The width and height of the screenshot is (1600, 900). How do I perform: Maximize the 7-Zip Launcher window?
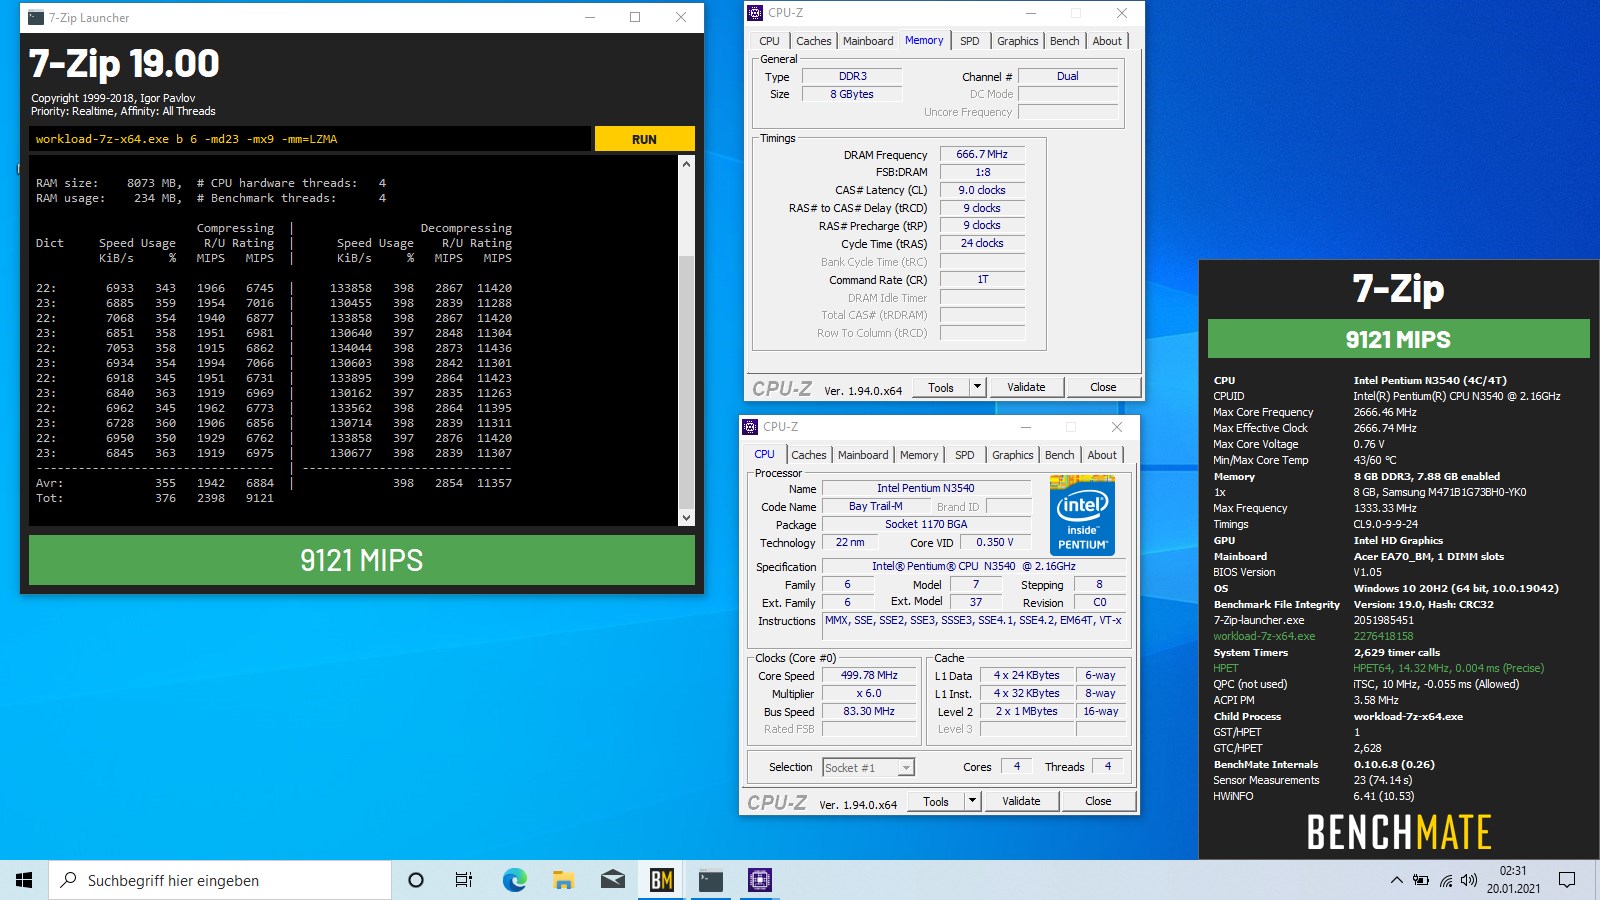click(x=635, y=17)
